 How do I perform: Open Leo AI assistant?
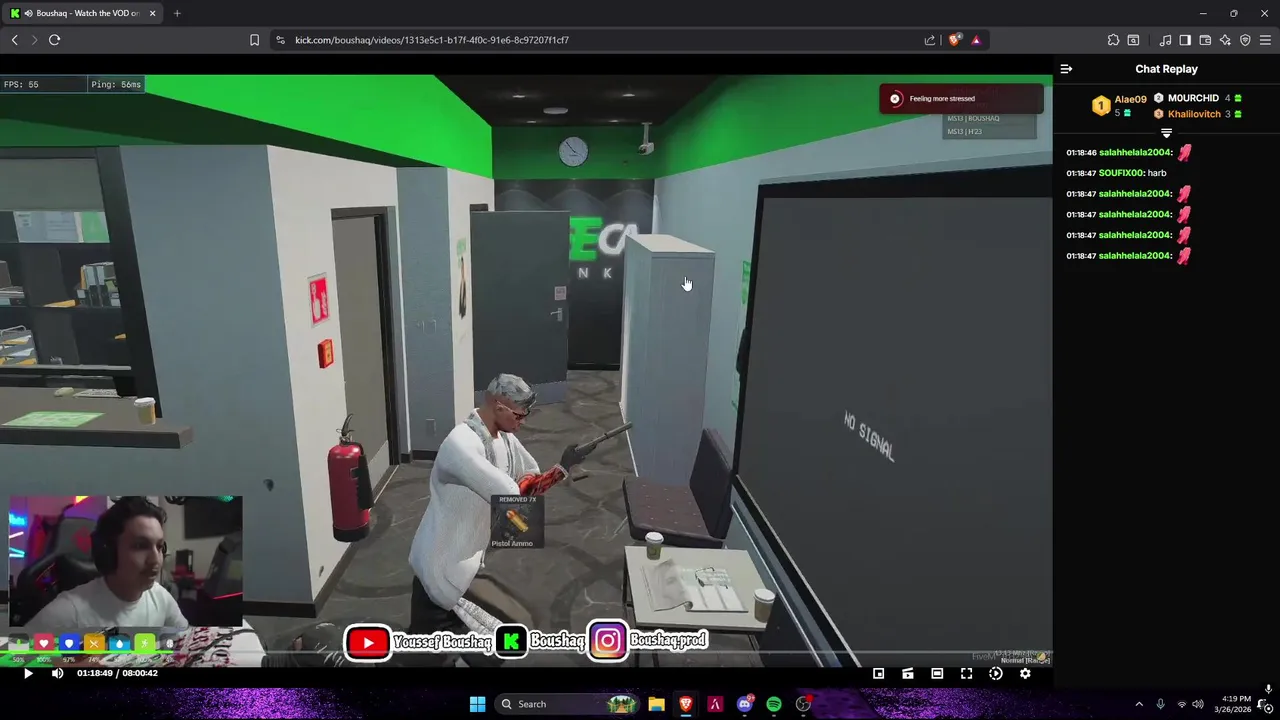[1225, 40]
